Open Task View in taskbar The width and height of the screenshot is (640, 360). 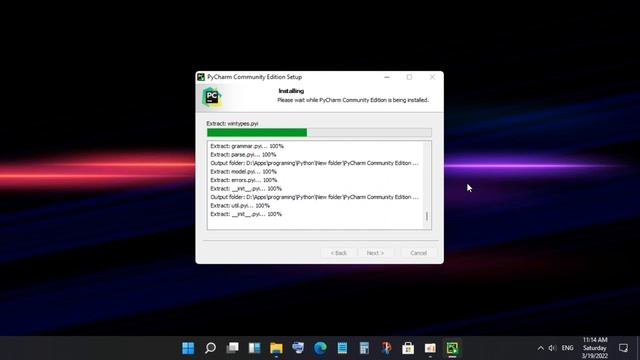pos(232,348)
